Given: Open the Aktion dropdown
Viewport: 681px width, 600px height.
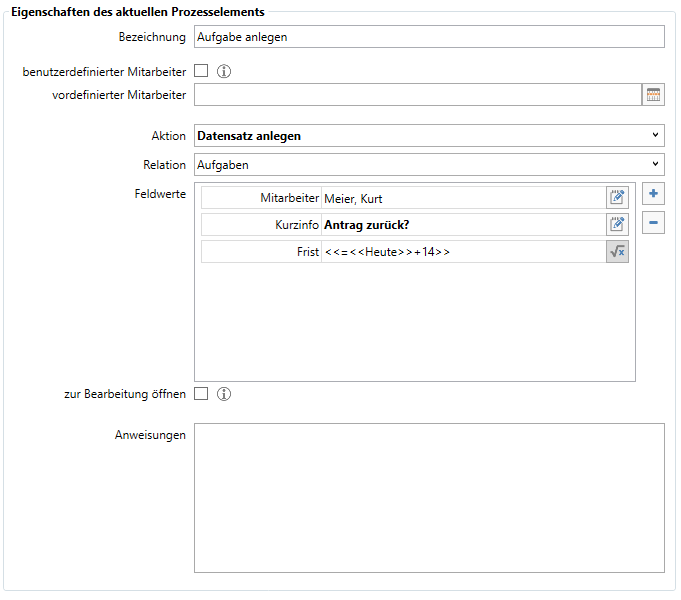Looking at the screenshot, I should point(429,136).
